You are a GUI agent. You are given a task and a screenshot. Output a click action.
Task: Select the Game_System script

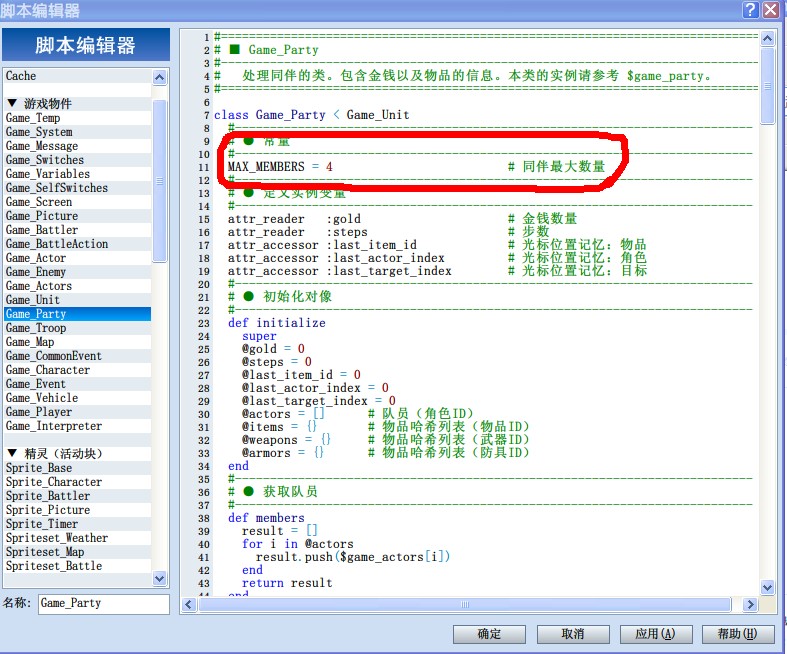point(77,132)
